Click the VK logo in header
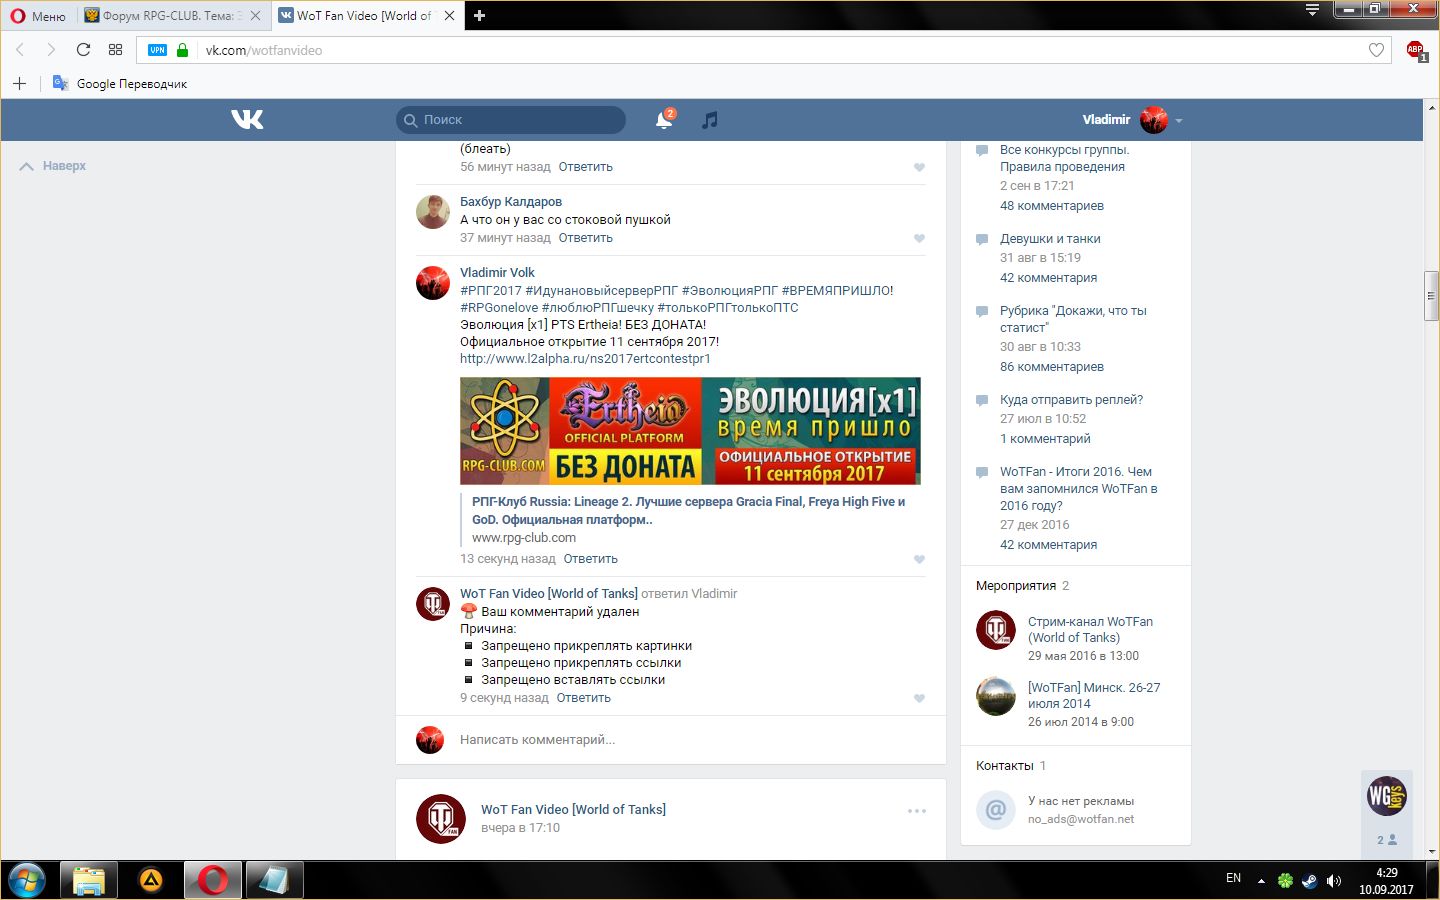This screenshot has width=1440, height=900. pos(247,119)
